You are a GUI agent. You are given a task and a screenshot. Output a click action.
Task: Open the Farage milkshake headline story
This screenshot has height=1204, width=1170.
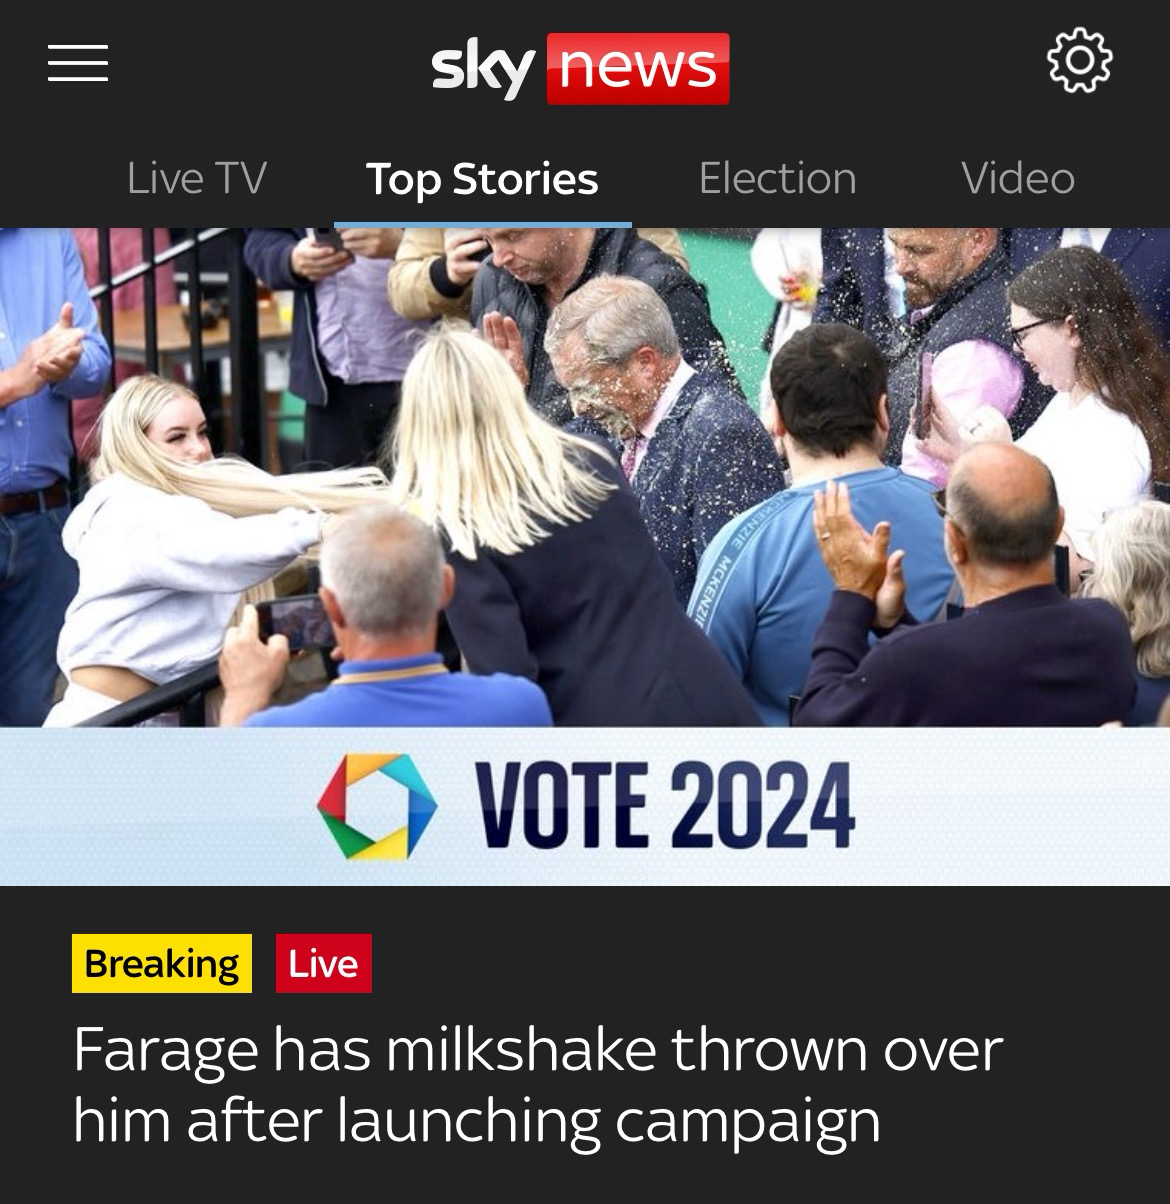coord(538,1084)
